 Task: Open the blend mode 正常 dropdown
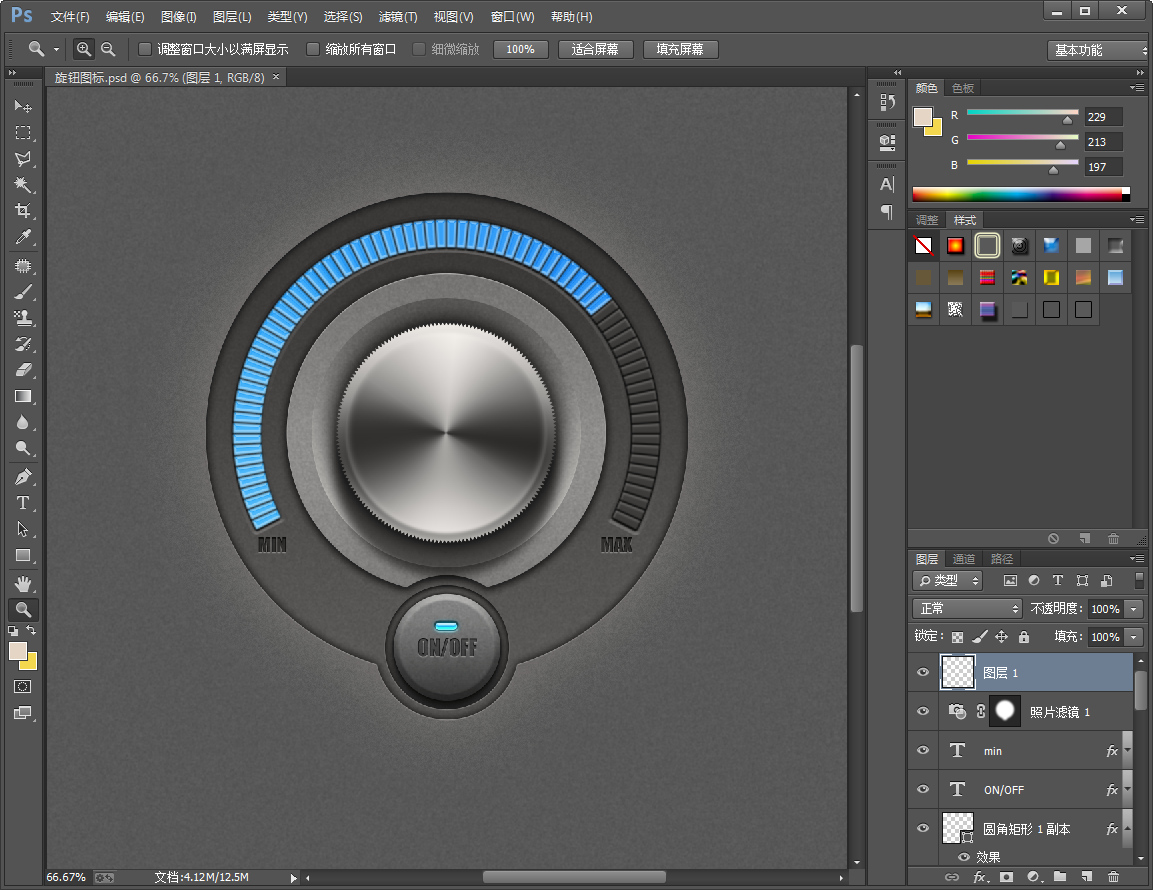967,608
